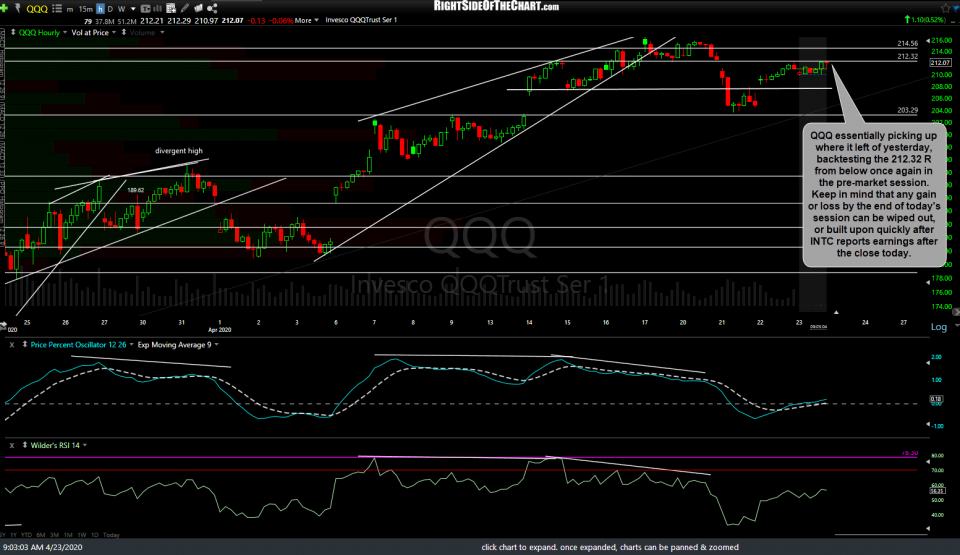Click the RightSideOfTheChart.com header logo
Image resolution: width=960 pixels, height=555 pixels.
496,6
